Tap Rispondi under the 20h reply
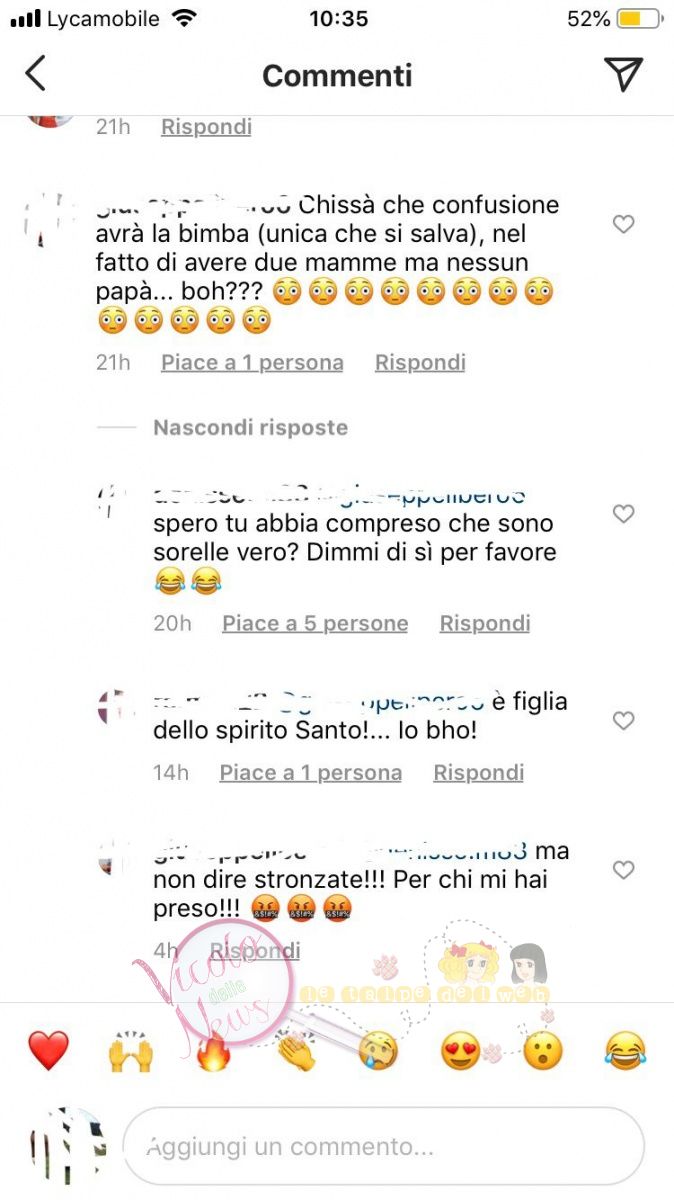This screenshot has width=674, height=1200. pos(485,623)
